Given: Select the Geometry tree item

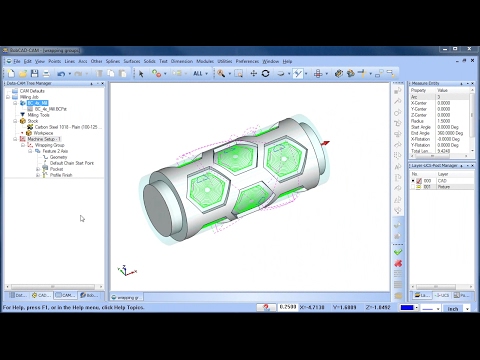Looking at the screenshot, I should [x=58, y=157].
